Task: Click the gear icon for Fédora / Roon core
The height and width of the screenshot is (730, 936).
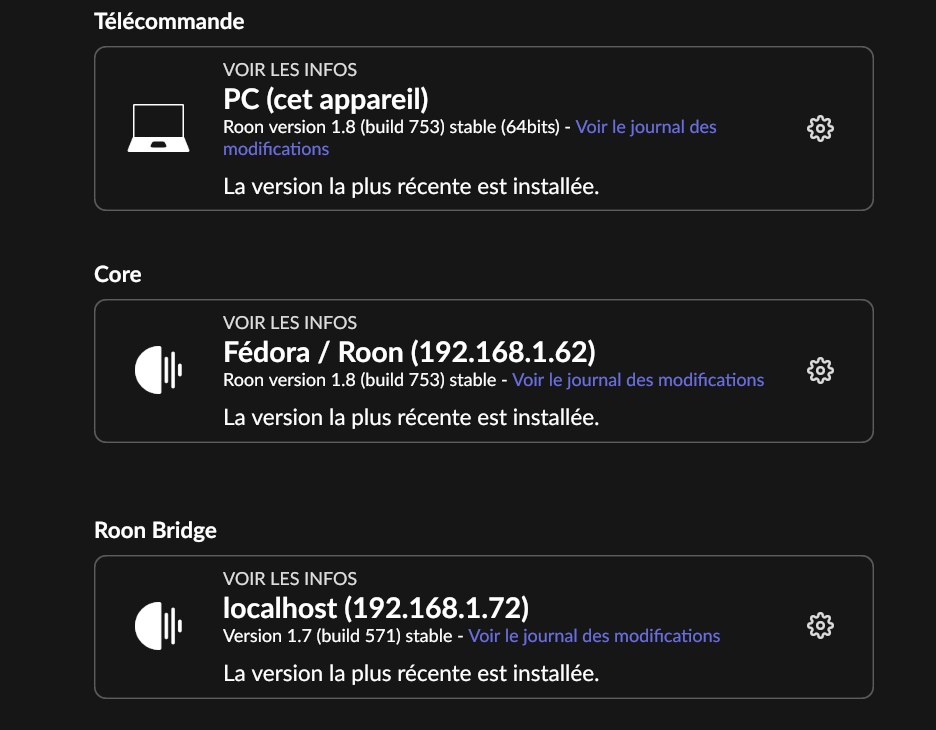Action: coord(820,371)
